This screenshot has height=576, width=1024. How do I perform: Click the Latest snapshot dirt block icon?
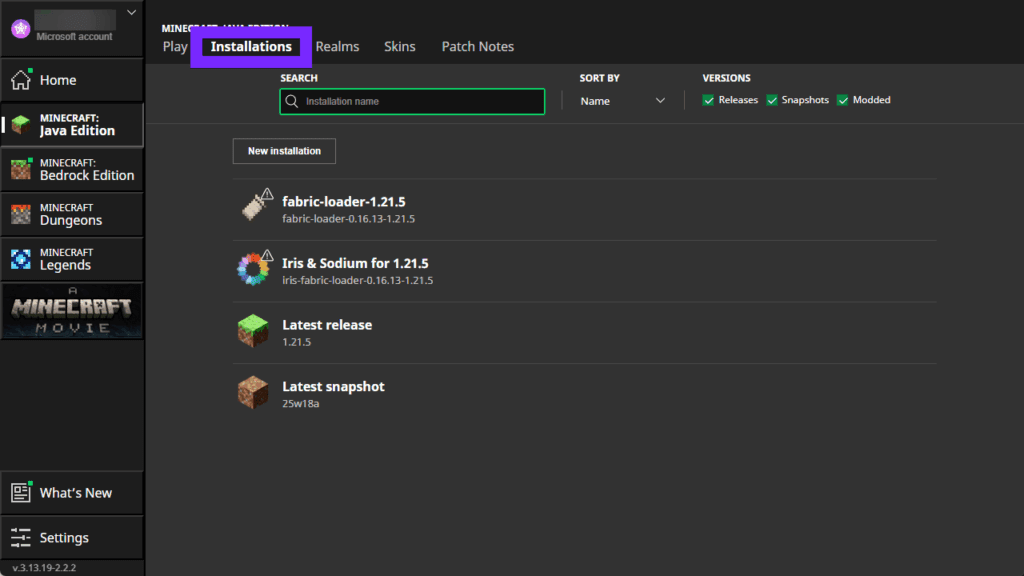click(253, 392)
